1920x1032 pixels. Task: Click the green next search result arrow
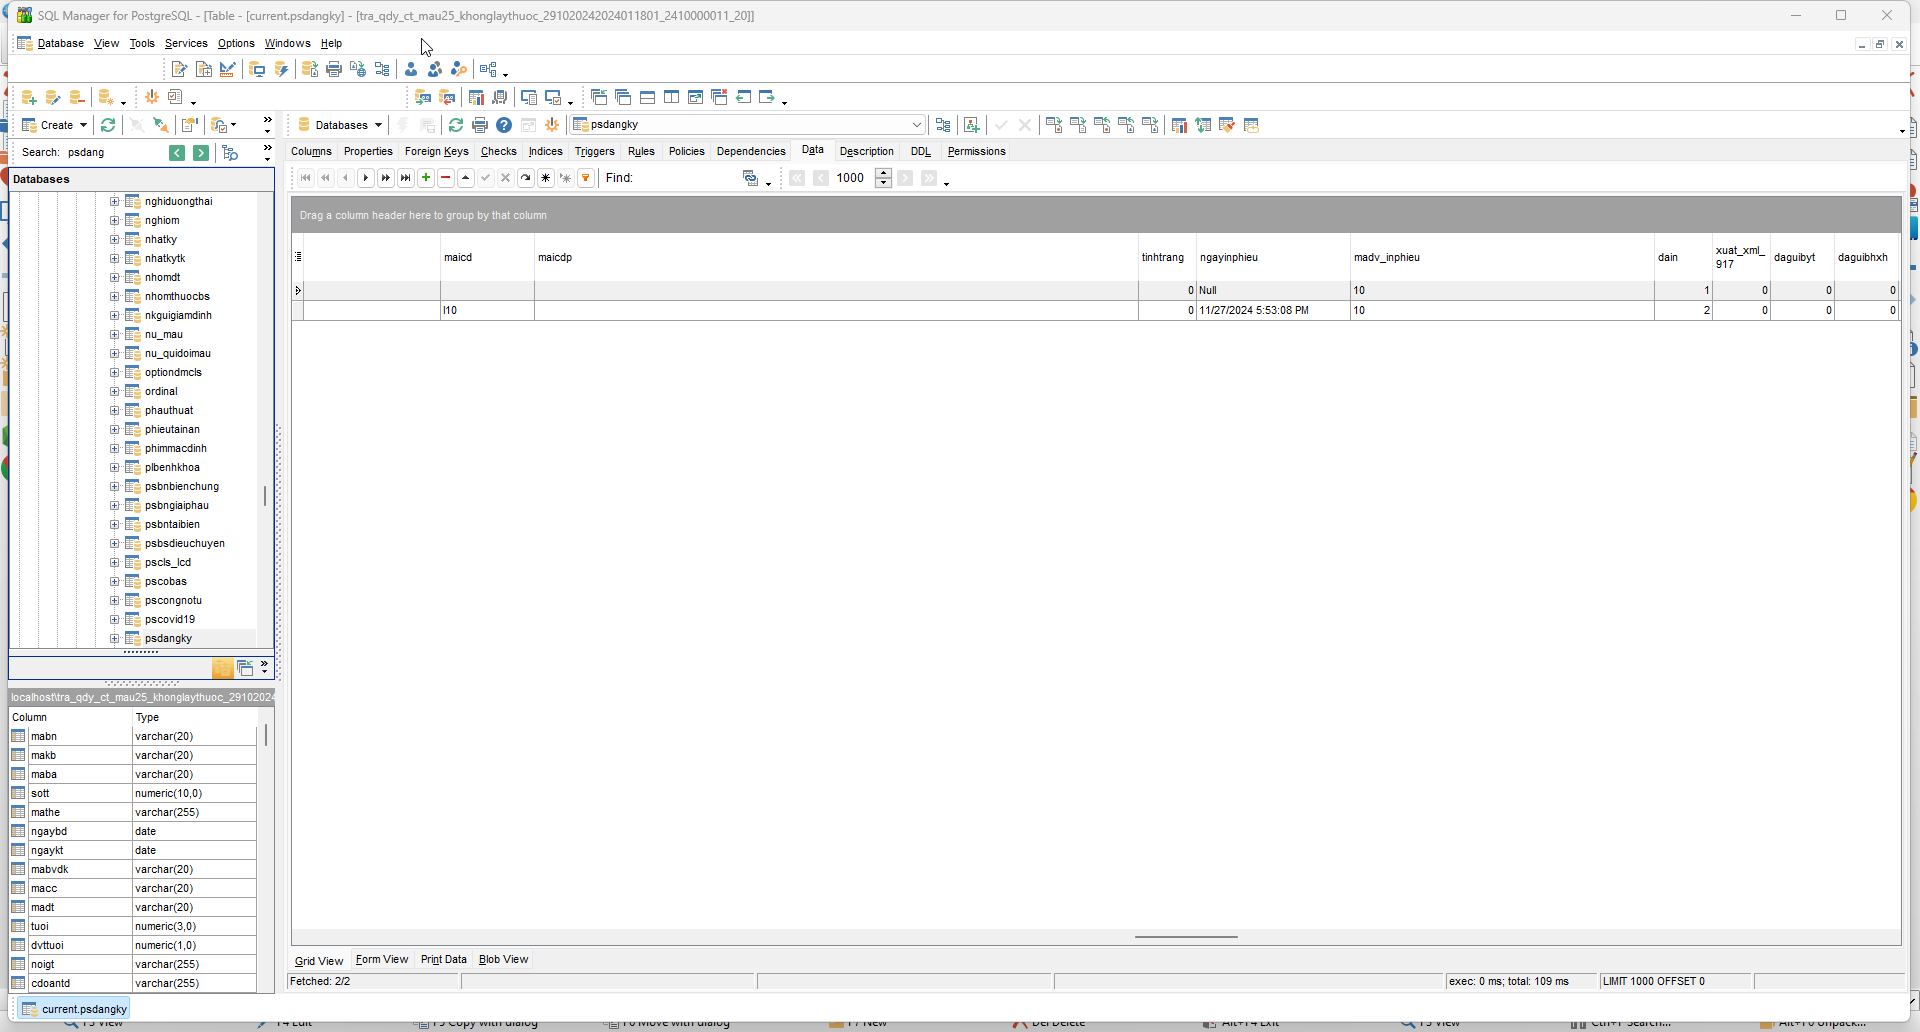201,153
